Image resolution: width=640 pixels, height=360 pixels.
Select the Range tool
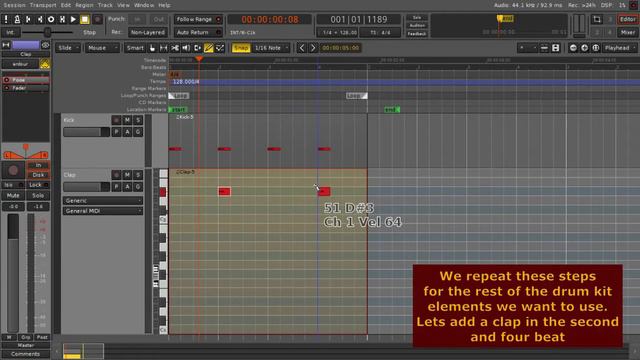pyautogui.click(x=164, y=48)
